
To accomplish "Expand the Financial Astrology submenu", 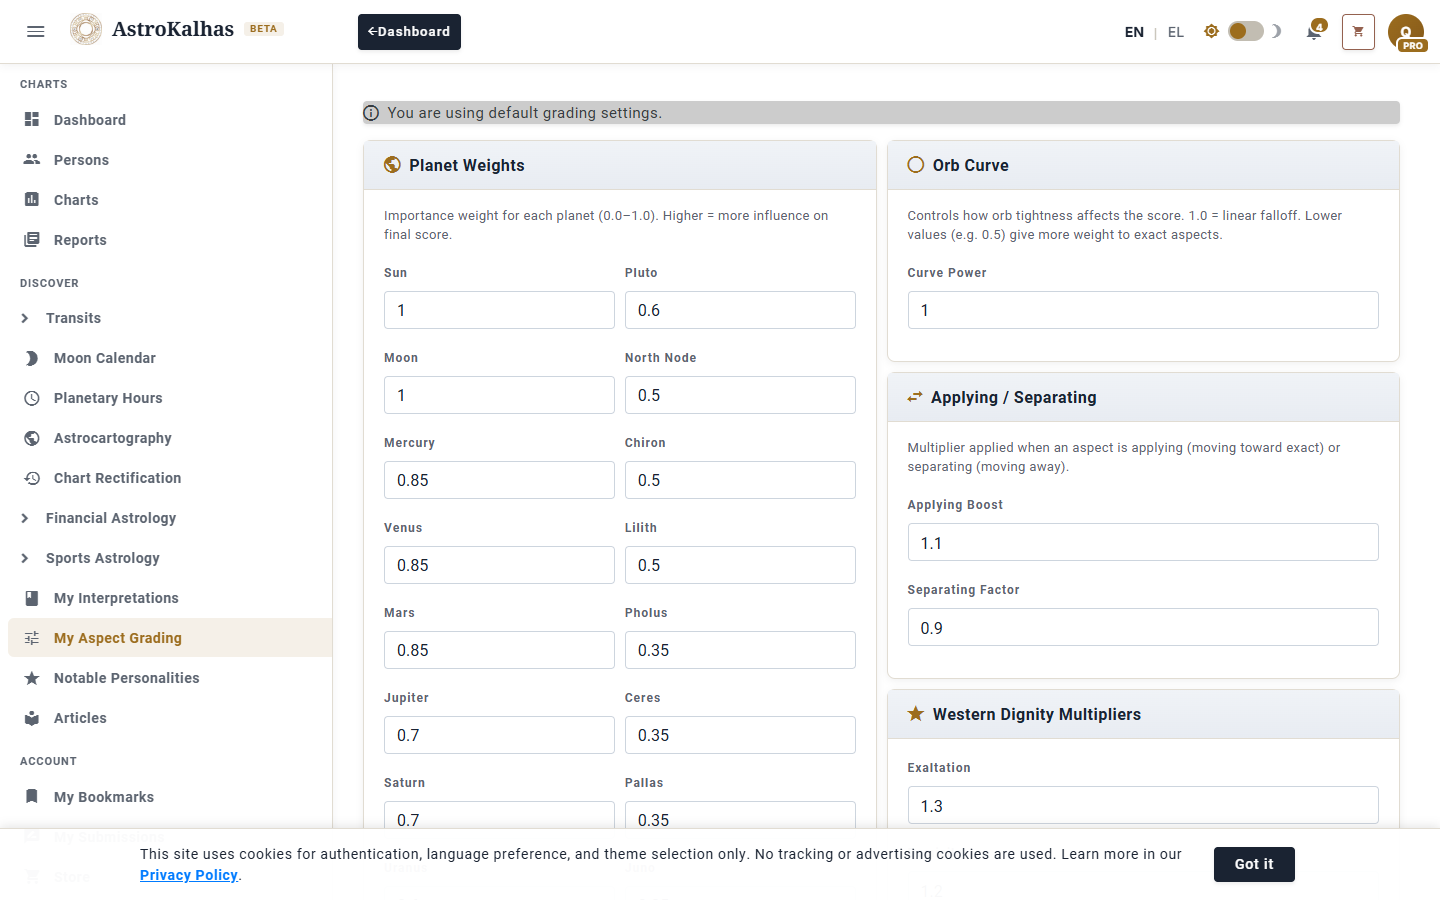I will tap(25, 518).
